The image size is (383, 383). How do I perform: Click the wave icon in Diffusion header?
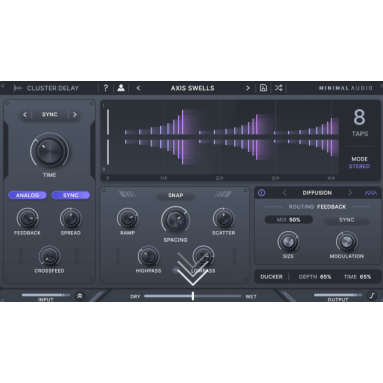pyautogui.click(x=371, y=193)
